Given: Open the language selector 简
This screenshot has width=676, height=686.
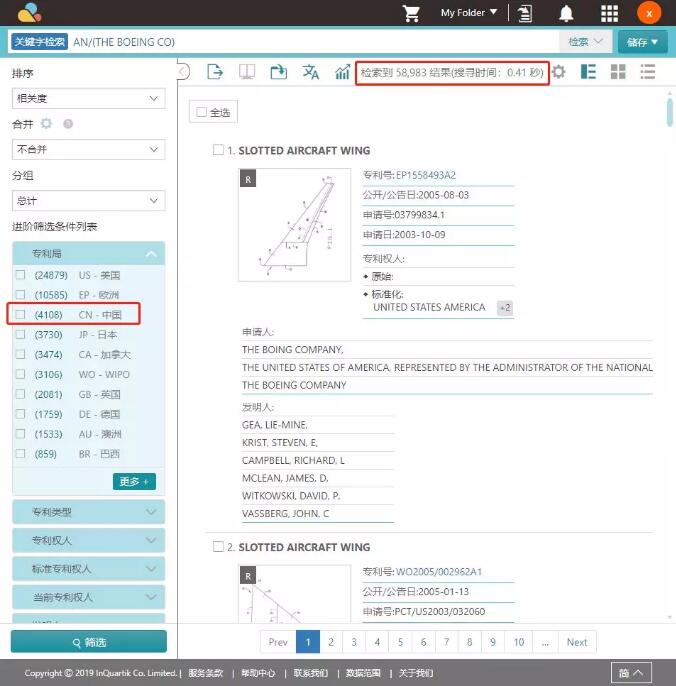Looking at the screenshot, I should (631, 672).
